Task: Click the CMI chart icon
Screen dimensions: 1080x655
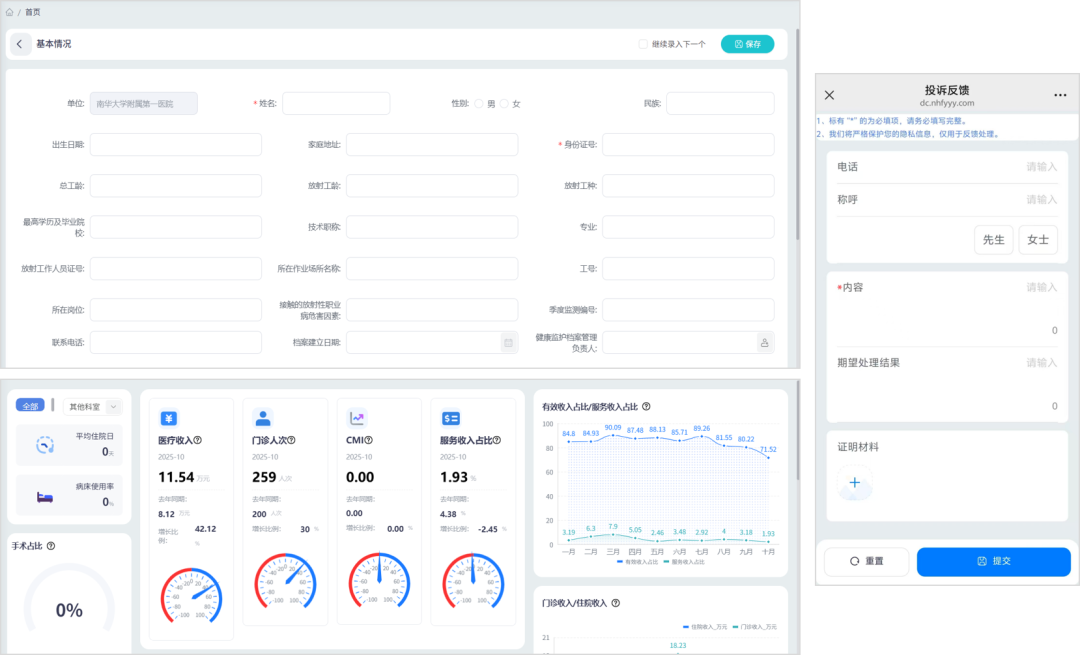Action: click(357, 418)
